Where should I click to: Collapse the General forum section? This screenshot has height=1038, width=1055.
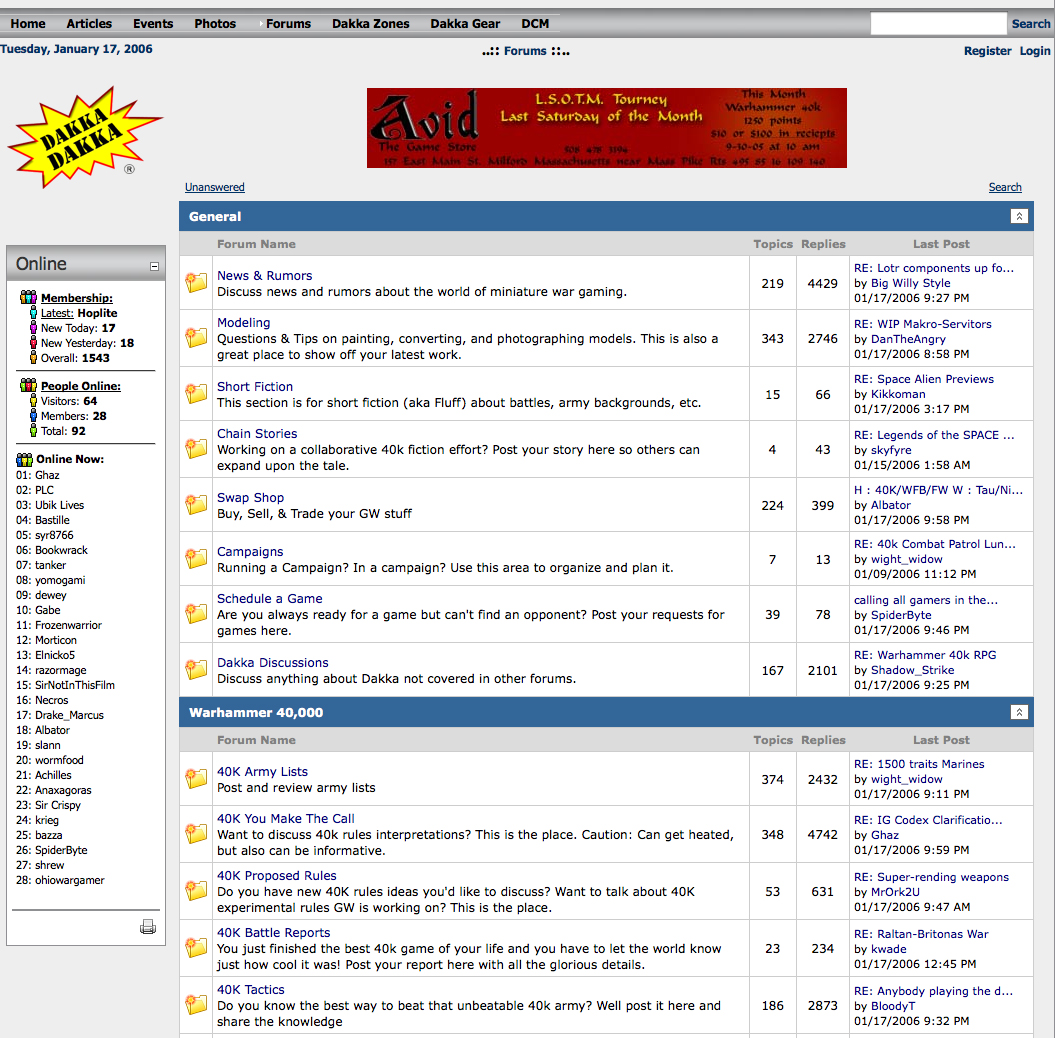1019,216
